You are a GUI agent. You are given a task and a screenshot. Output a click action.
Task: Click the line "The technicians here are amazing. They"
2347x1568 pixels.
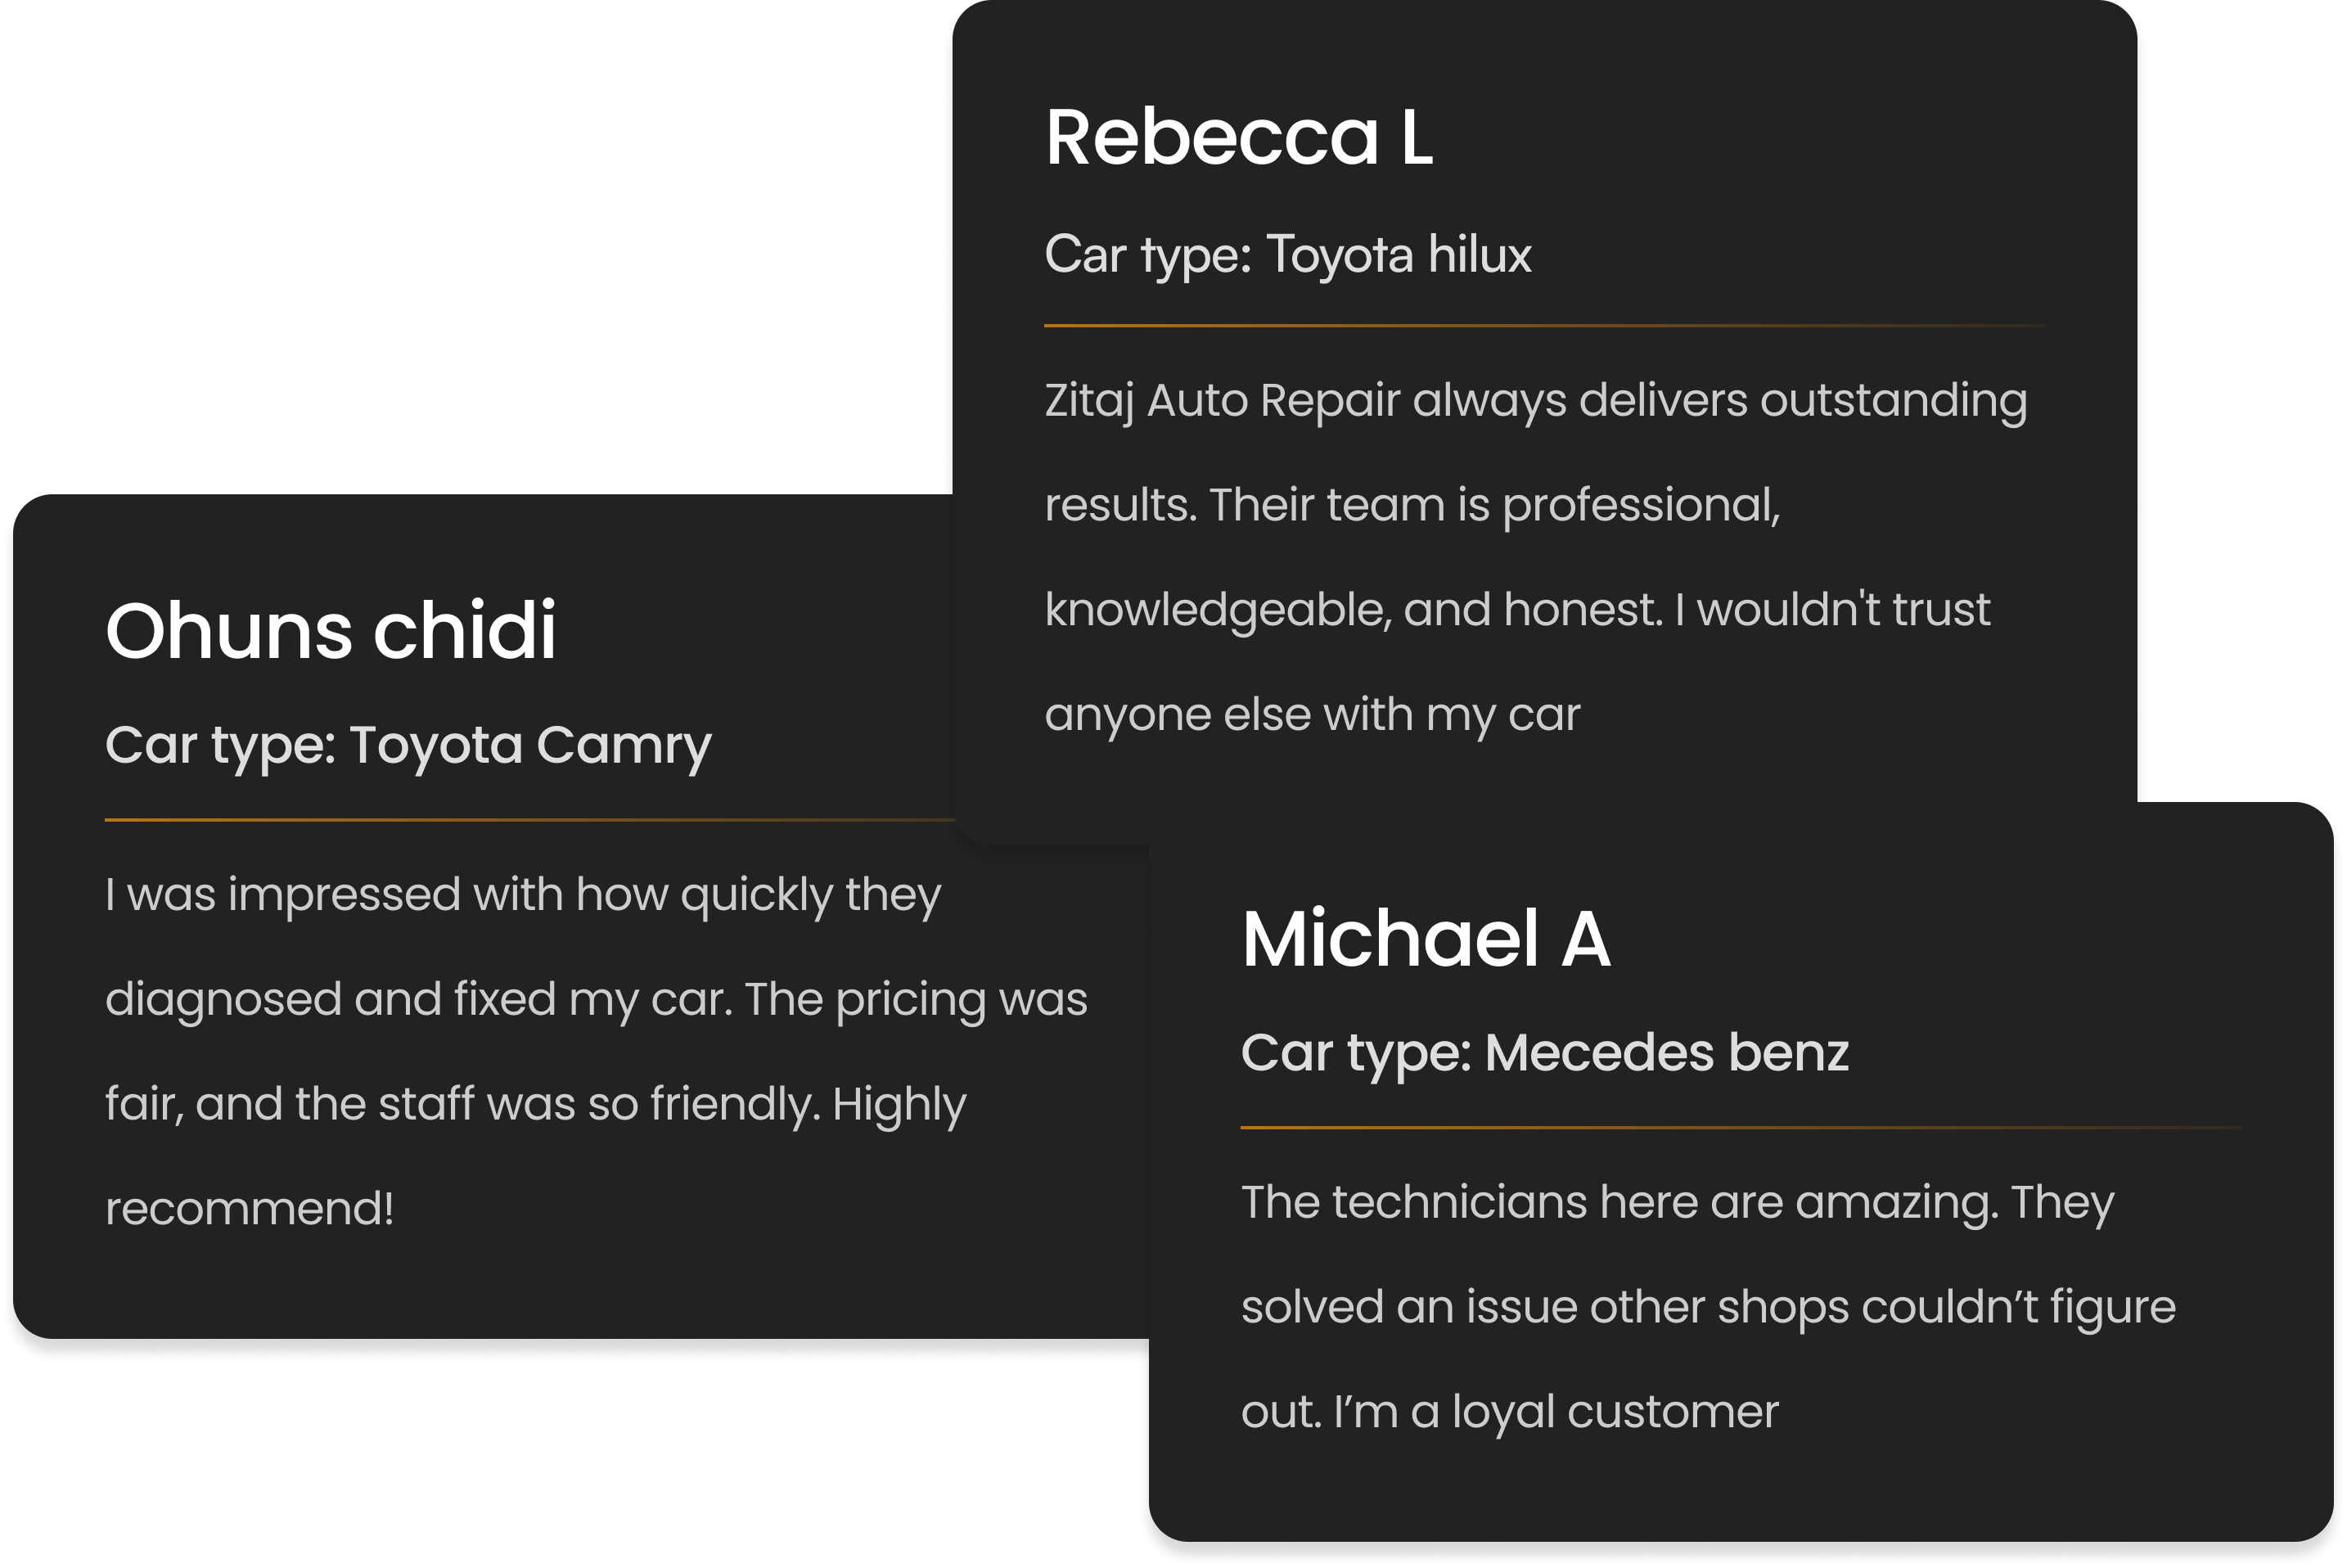point(1677,1203)
